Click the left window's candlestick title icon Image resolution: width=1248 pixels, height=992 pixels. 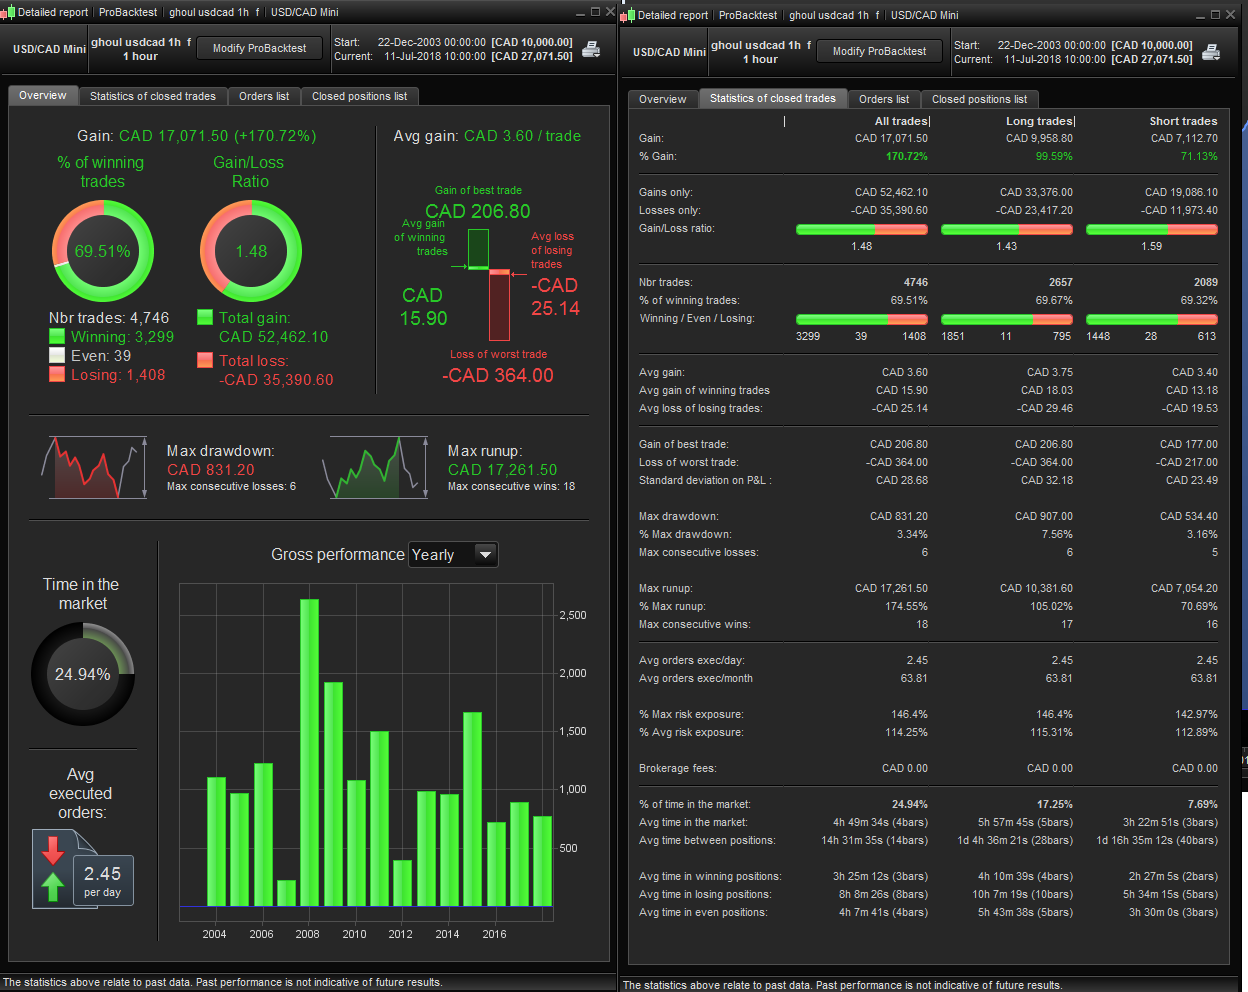click(x=8, y=12)
